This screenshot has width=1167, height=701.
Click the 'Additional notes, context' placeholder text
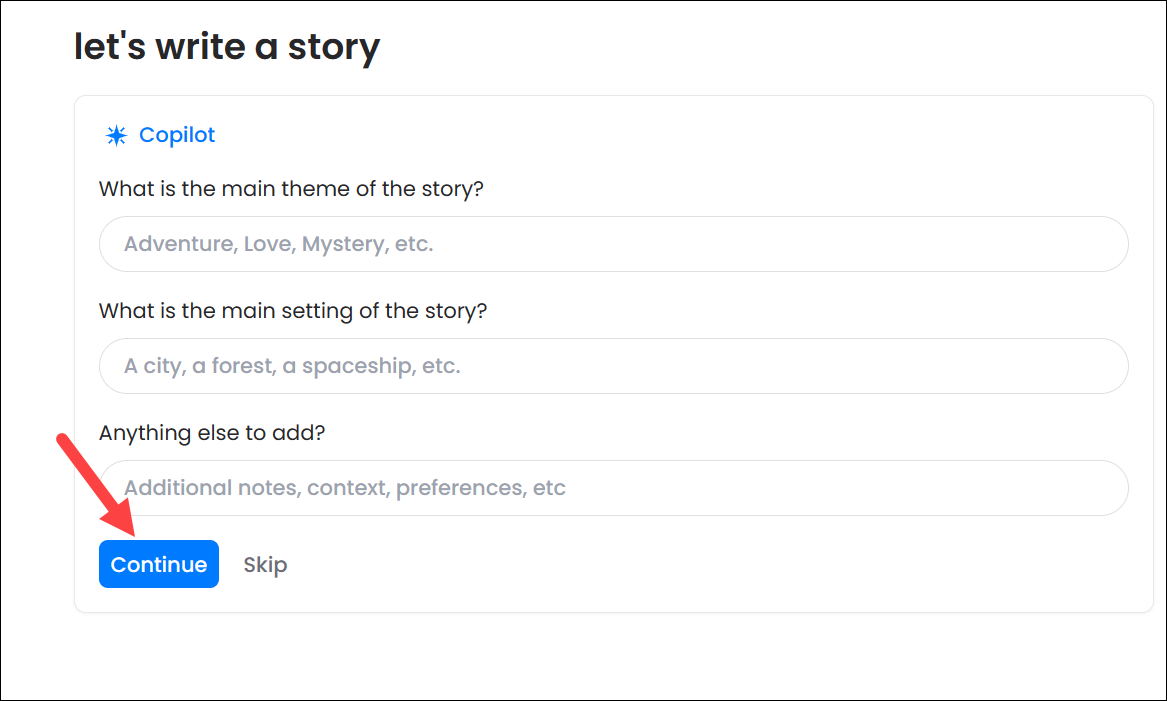(x=345, y=488)
